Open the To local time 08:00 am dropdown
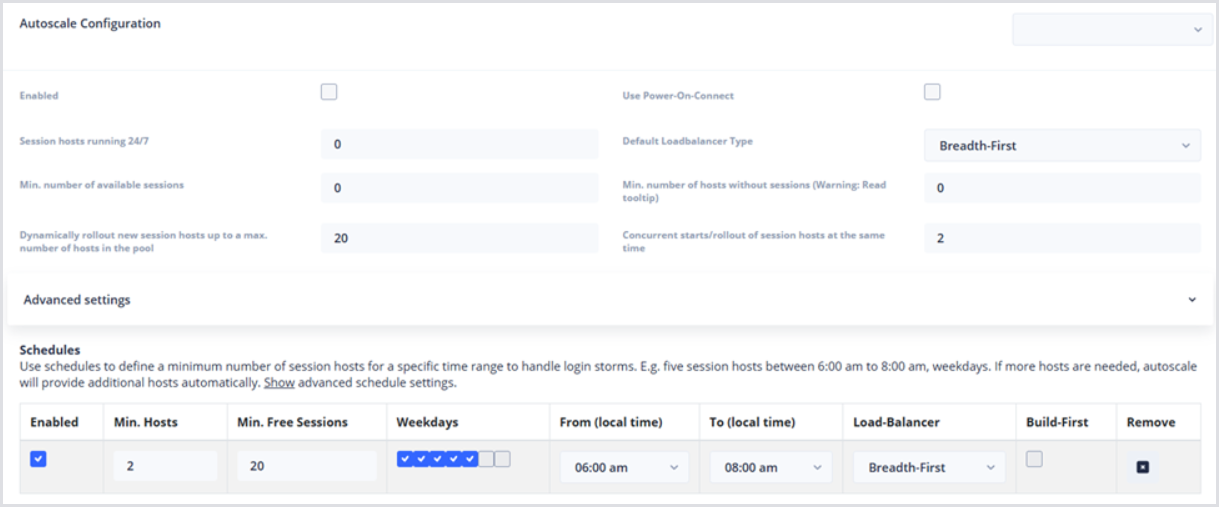The height and width of the screenshot is (507, 1219). point(770,467)
